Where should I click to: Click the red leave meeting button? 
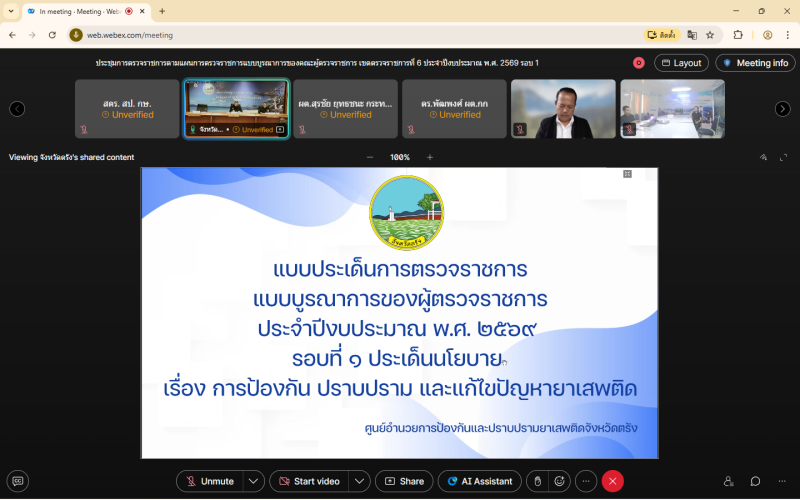612,481
